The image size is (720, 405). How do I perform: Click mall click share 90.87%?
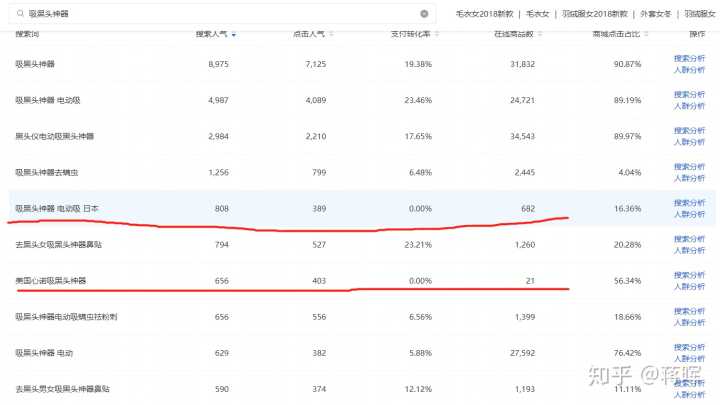pyautogui.click(x=627, y=64)
